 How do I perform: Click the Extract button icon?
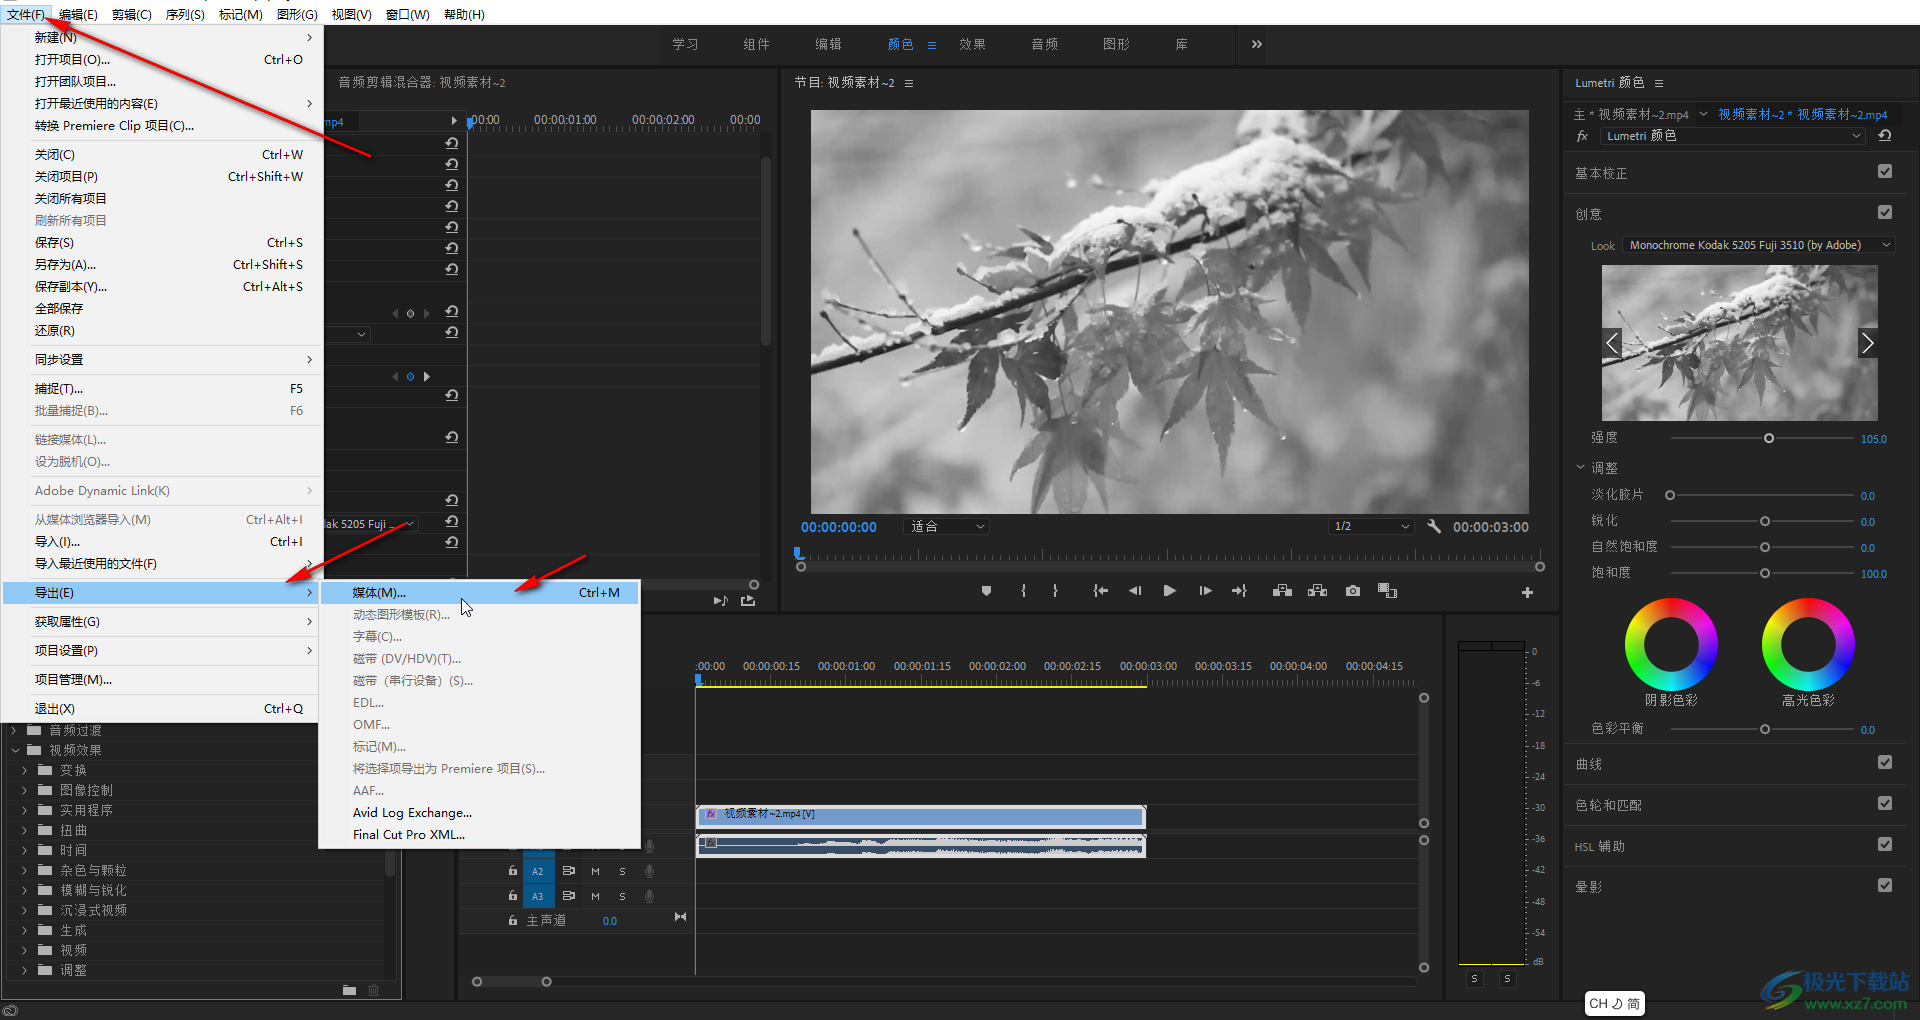pos(1318,591)
